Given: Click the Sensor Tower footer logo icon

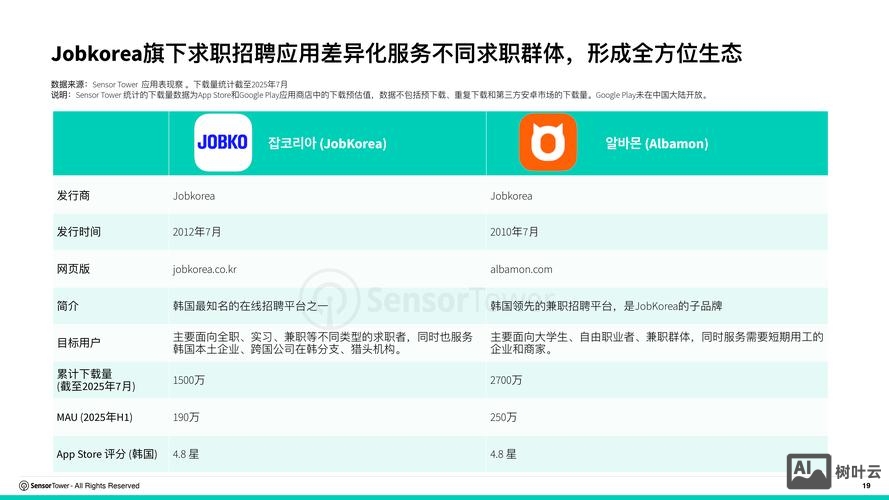Looking at the screenshot, I should coord(24,486).
